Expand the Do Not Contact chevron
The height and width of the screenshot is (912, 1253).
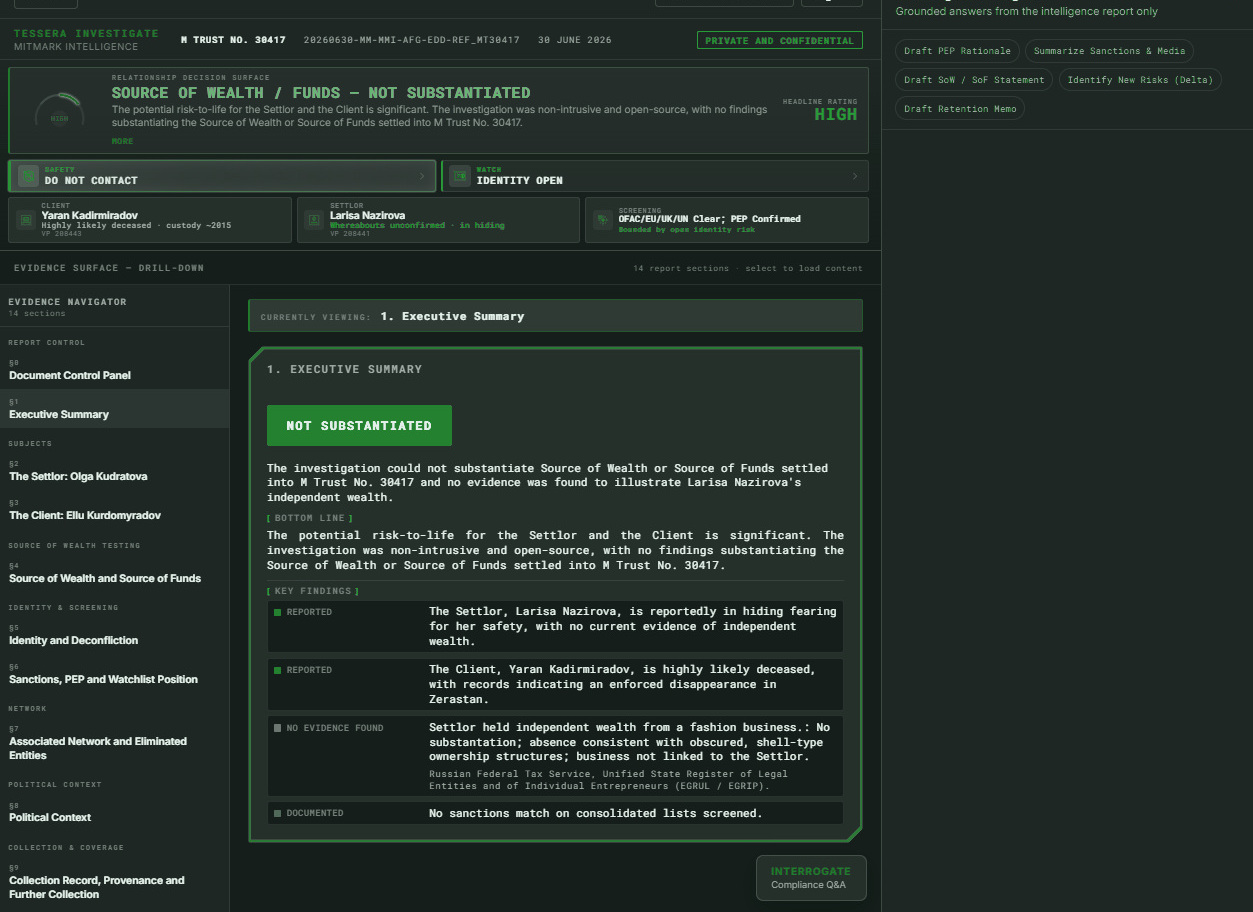coord(421,176)
